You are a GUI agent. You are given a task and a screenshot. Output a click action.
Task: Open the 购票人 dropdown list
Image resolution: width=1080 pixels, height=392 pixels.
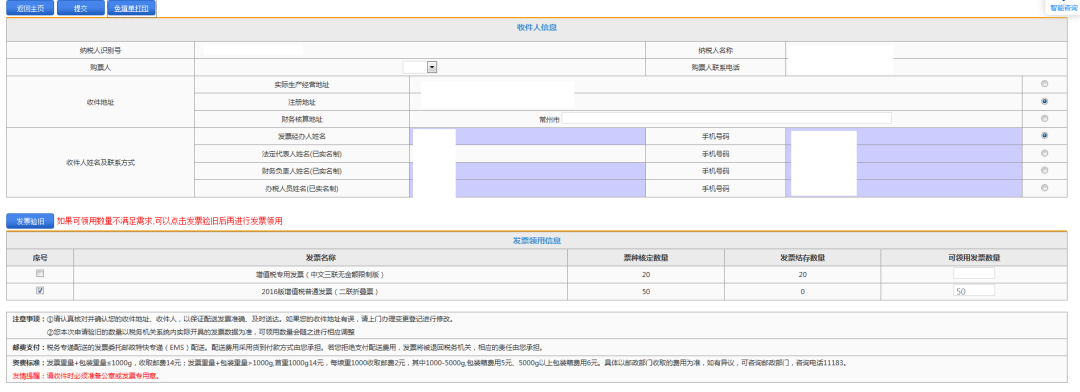tap(432, 67)
